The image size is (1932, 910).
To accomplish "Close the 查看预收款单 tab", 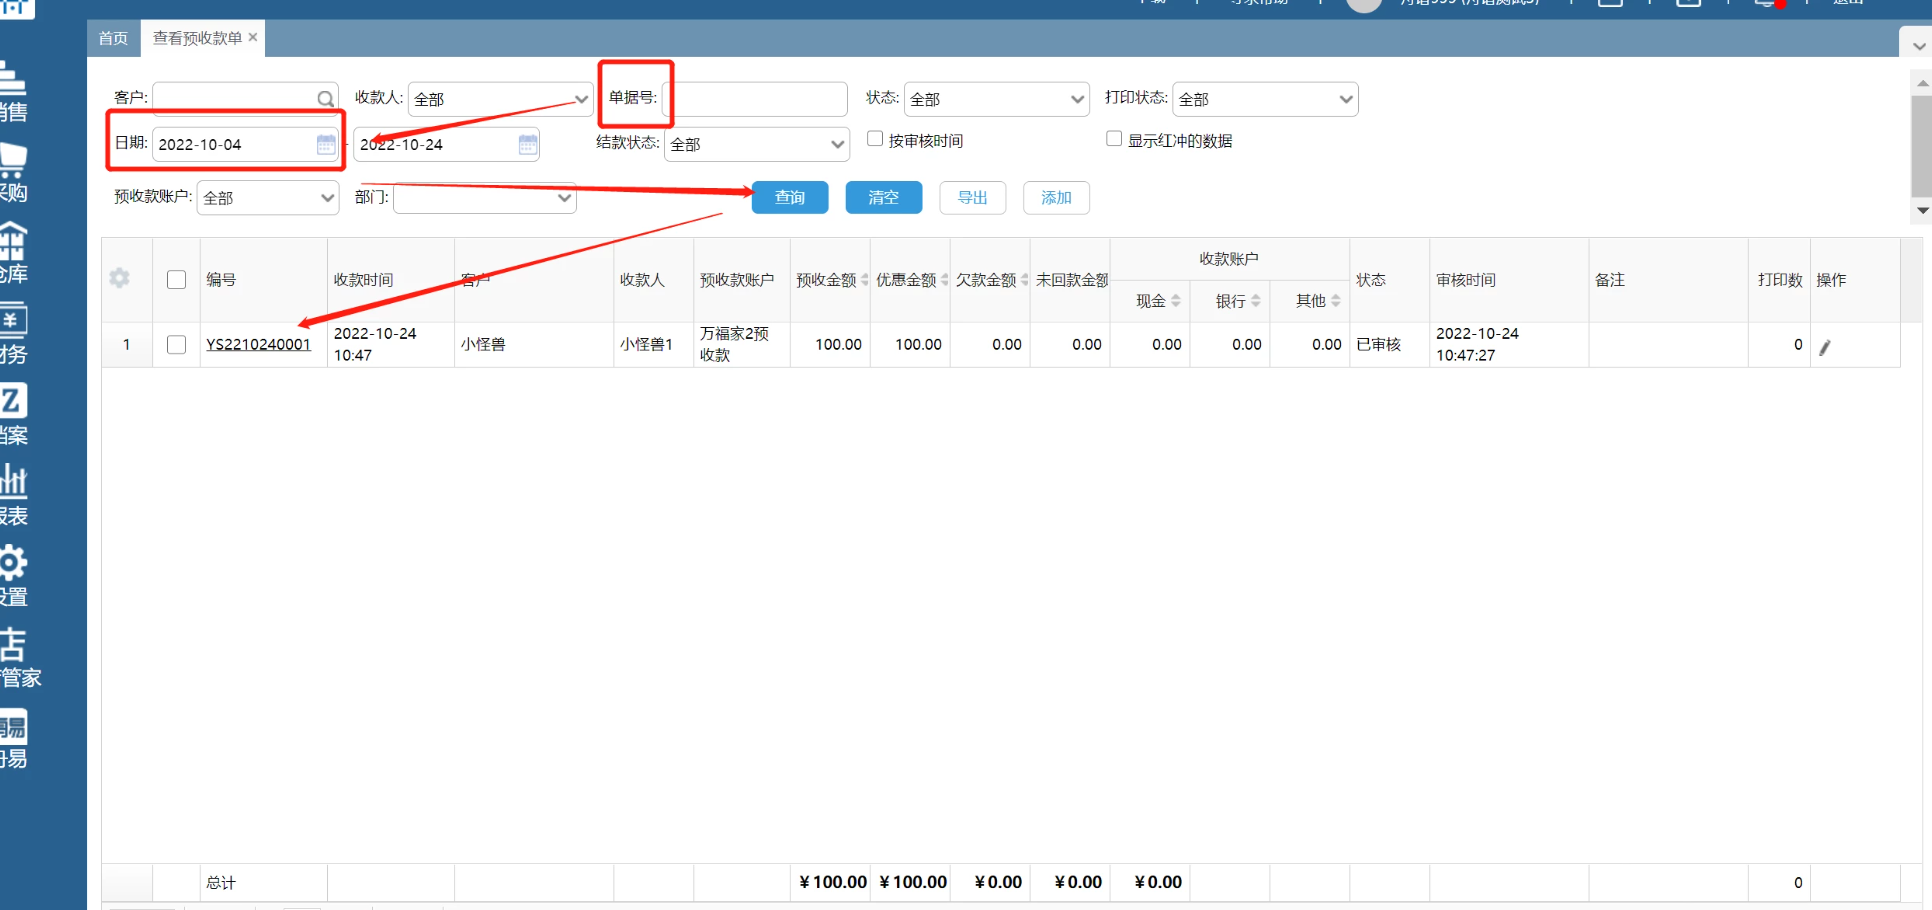I will point(253,37).
